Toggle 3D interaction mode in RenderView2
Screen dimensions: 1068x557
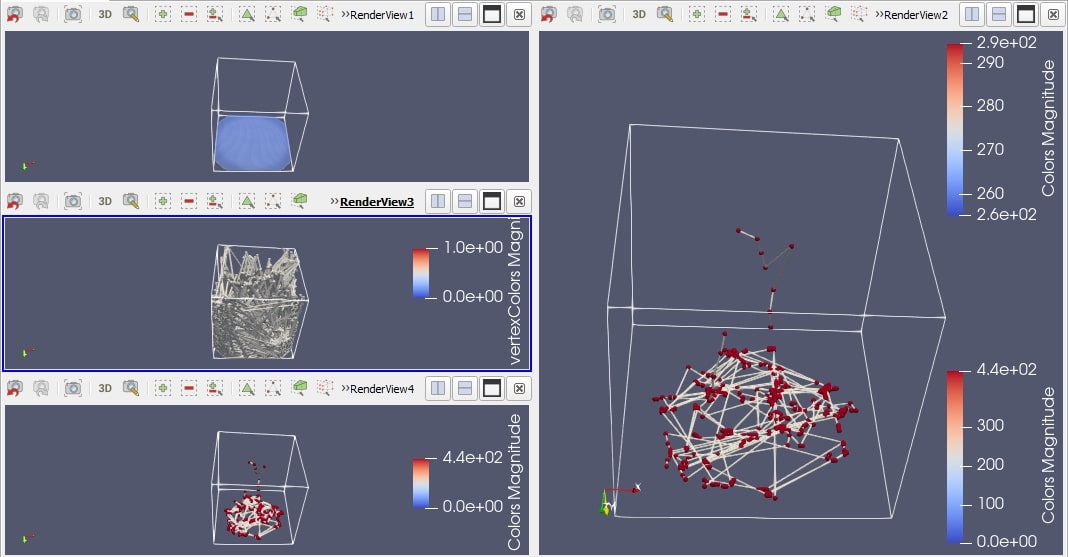[x=639, y=15]
